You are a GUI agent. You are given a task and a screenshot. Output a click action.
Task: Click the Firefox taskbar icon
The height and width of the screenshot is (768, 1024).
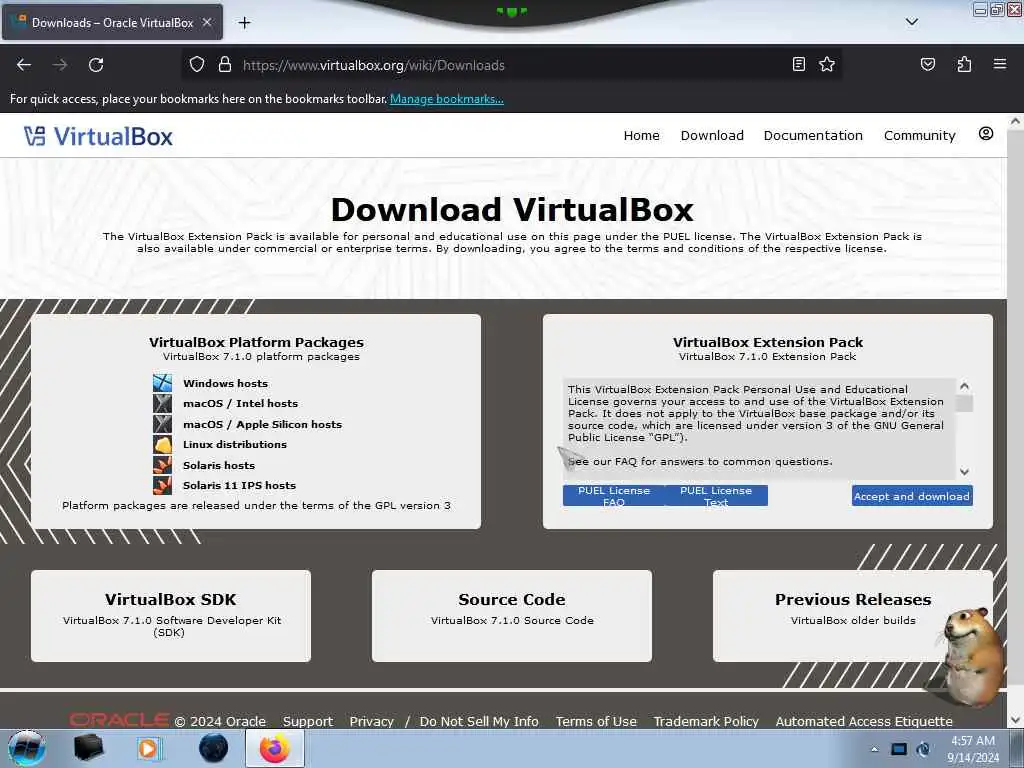(x=274, y=748)
